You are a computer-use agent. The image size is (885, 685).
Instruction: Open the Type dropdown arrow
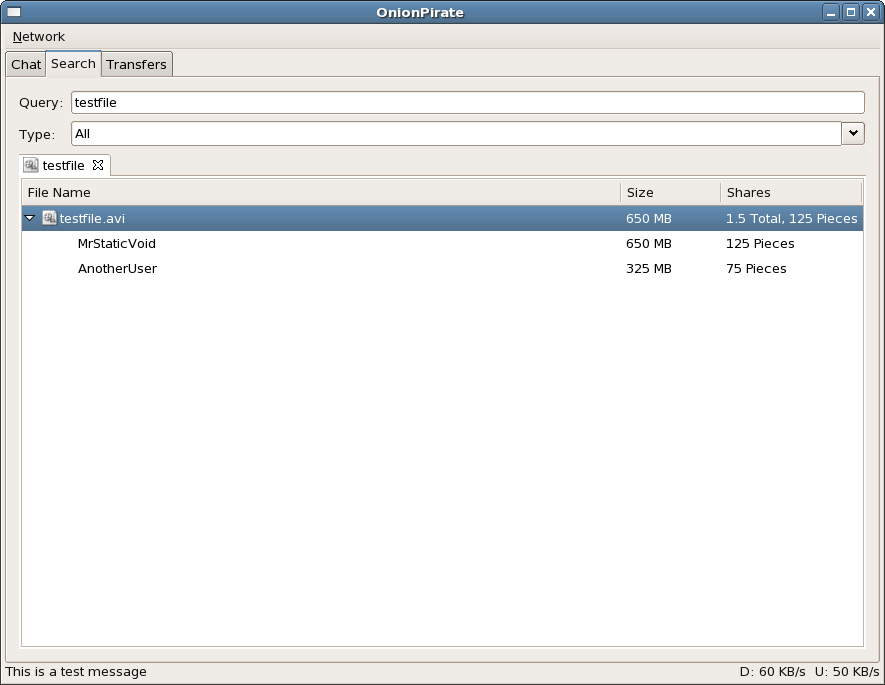coord(853,133)
